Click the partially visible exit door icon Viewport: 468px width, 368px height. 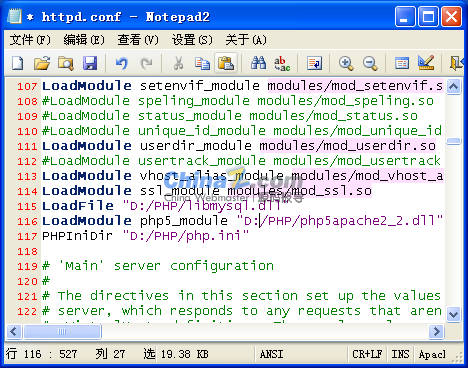coord(456,63)
